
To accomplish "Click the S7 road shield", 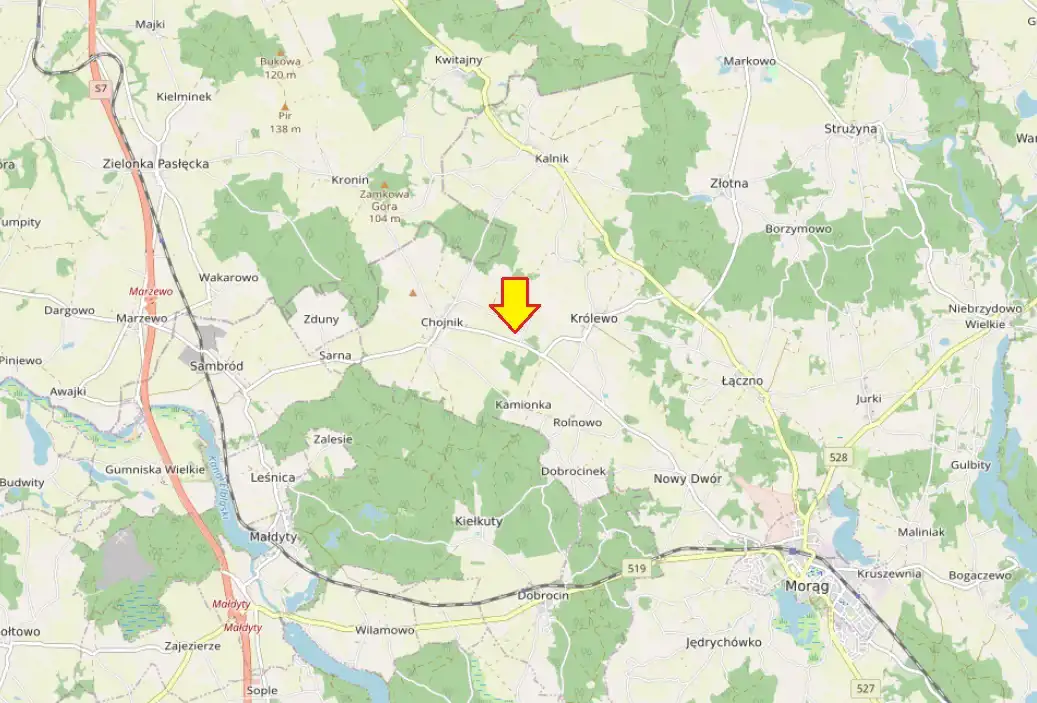I will [100, 89].
